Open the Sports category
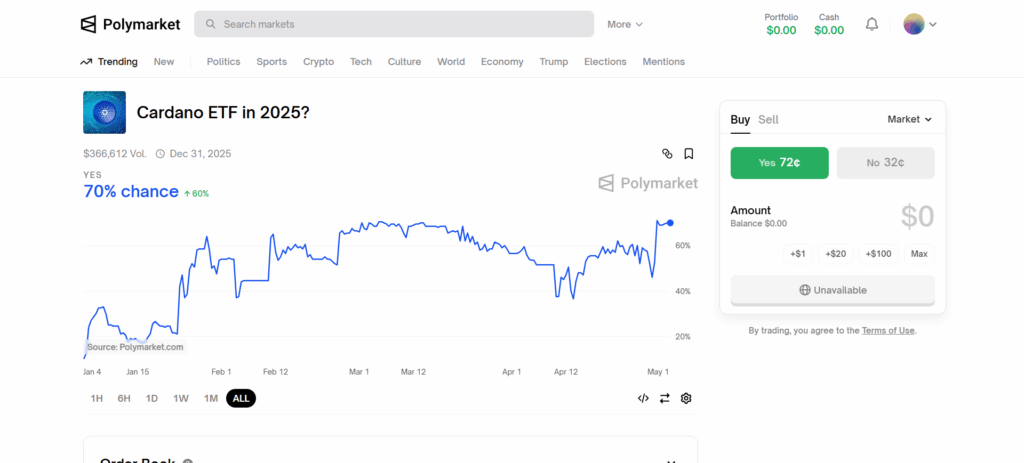 [x=272, y=62]
